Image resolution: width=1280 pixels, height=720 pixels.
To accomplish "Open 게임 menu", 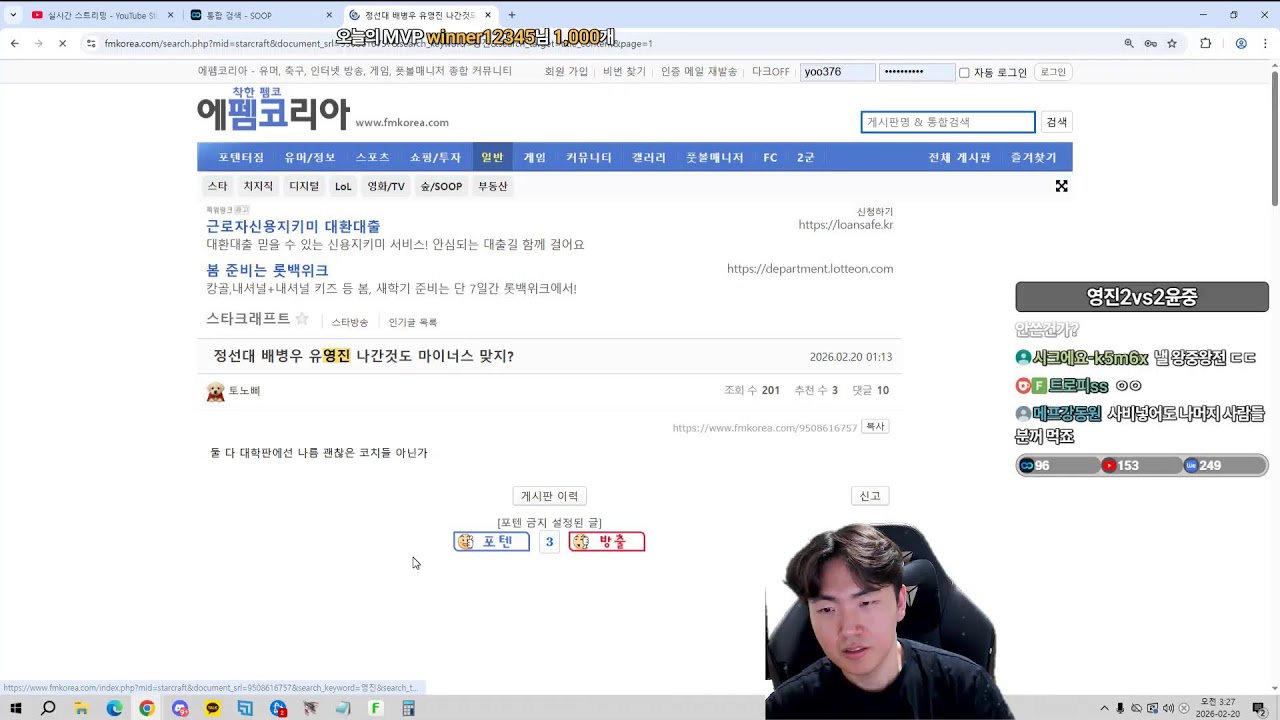I will point(535,157).
